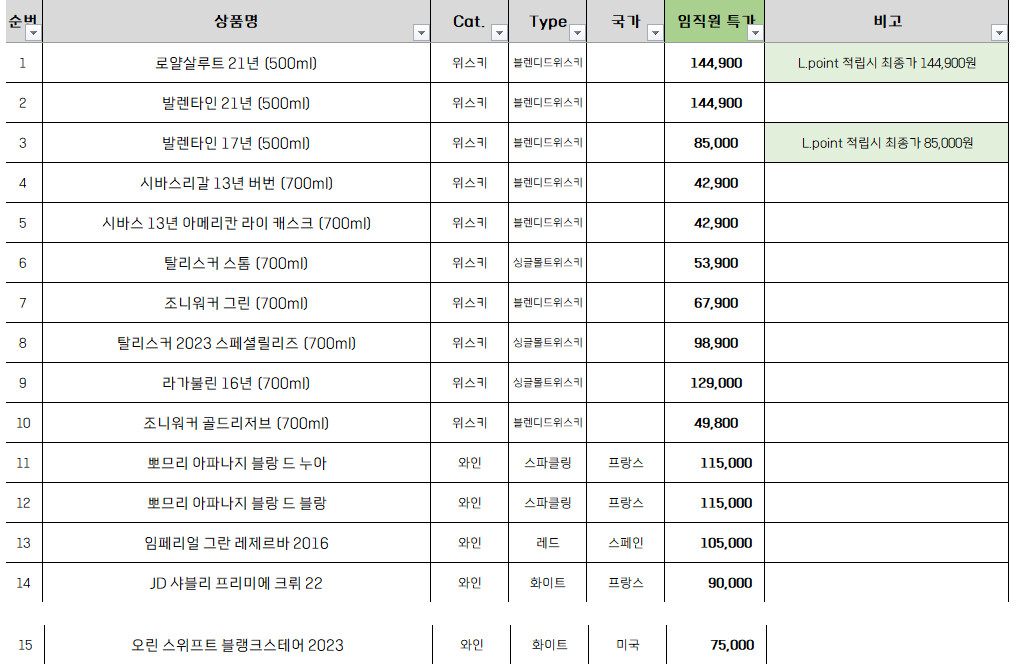Open the 국가 column filter dropdown
This screenshot has width=1030, height=664.
pyautogui.click(x=655, y=33)
